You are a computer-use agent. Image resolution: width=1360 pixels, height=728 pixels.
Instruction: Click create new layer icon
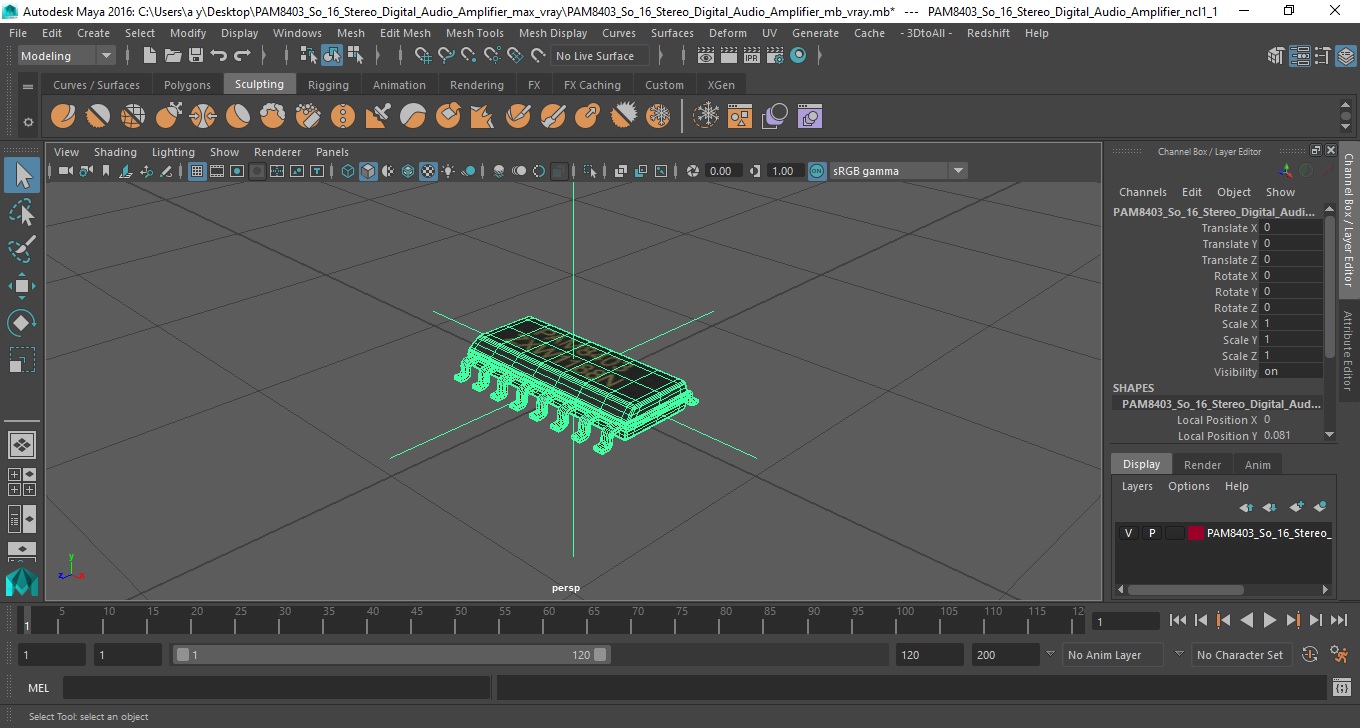(1297, 507)
